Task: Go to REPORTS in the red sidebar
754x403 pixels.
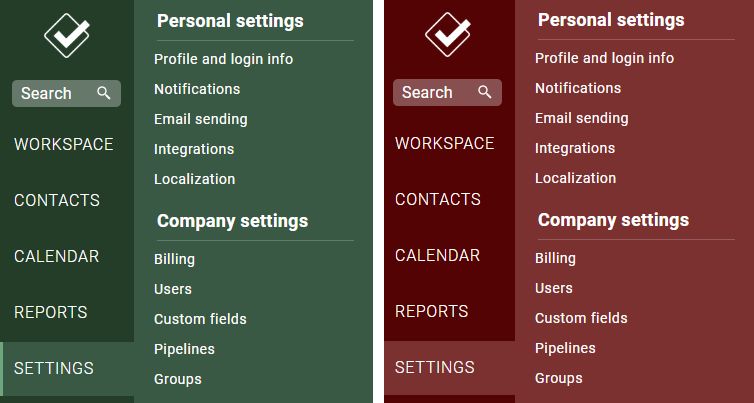Action: pyautogui.click(x=431, y=311)
